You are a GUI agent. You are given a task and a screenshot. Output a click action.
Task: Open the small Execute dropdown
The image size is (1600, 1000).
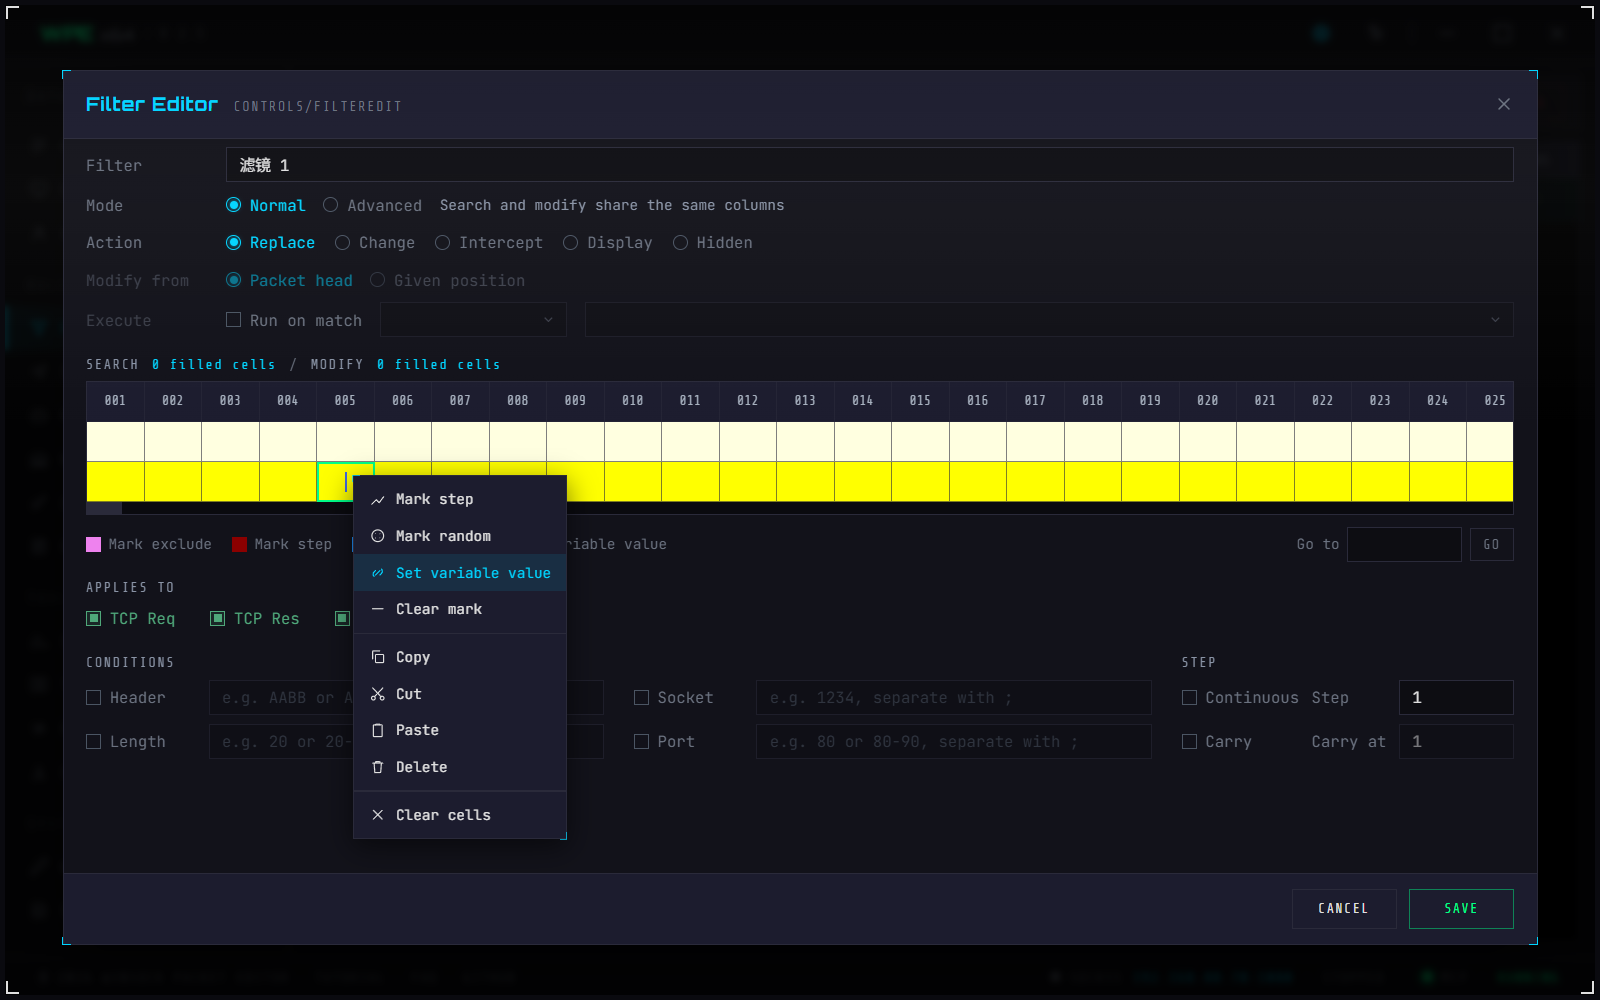(x=473, y=320)
